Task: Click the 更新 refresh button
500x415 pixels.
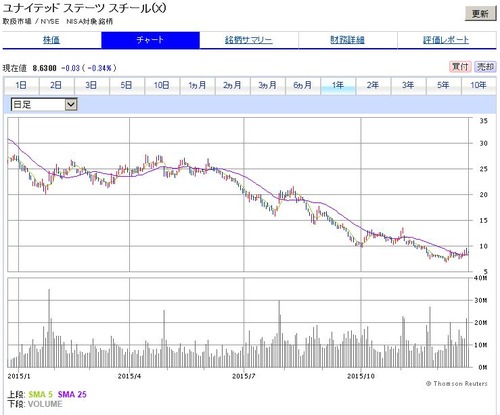Action: [x=480, y=14]
